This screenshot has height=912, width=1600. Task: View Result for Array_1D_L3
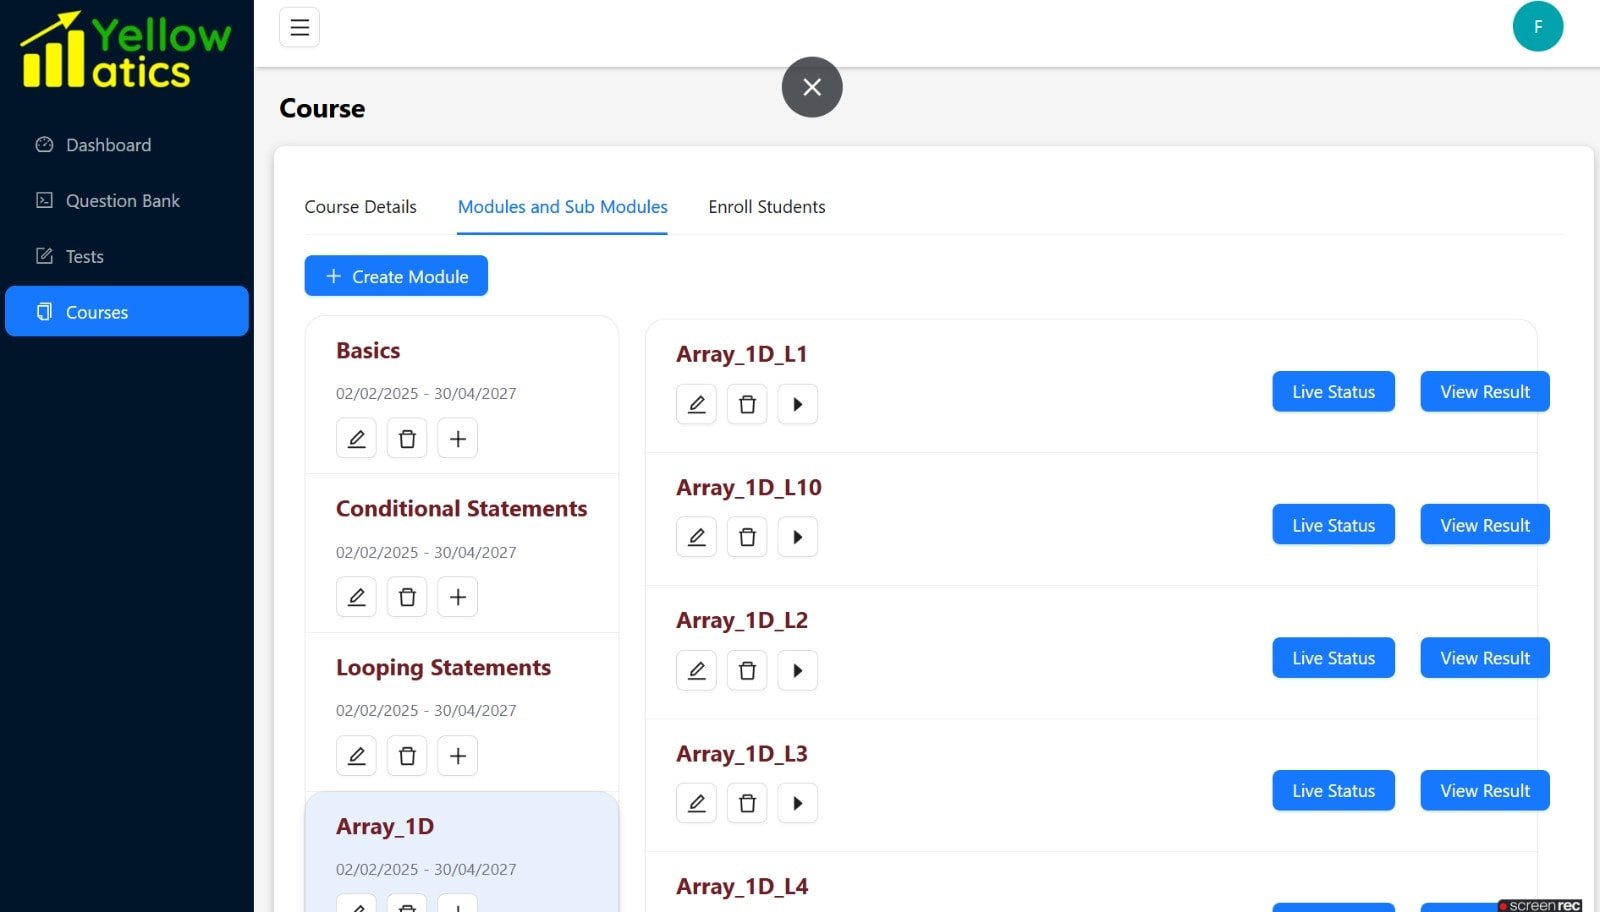(x=1485, y=791)
